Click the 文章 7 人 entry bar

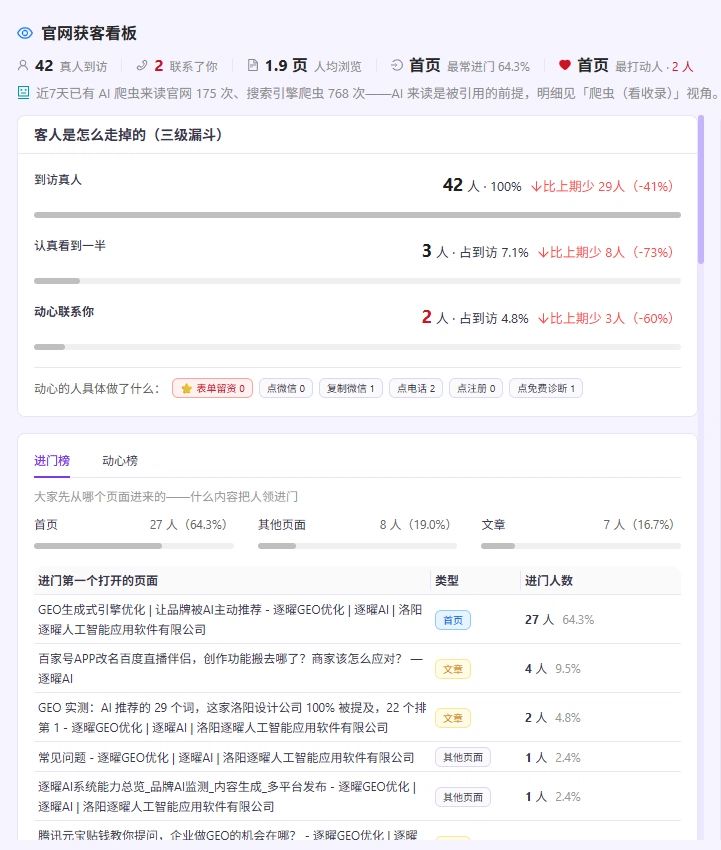pyautogui.click(x=581, y=546)
